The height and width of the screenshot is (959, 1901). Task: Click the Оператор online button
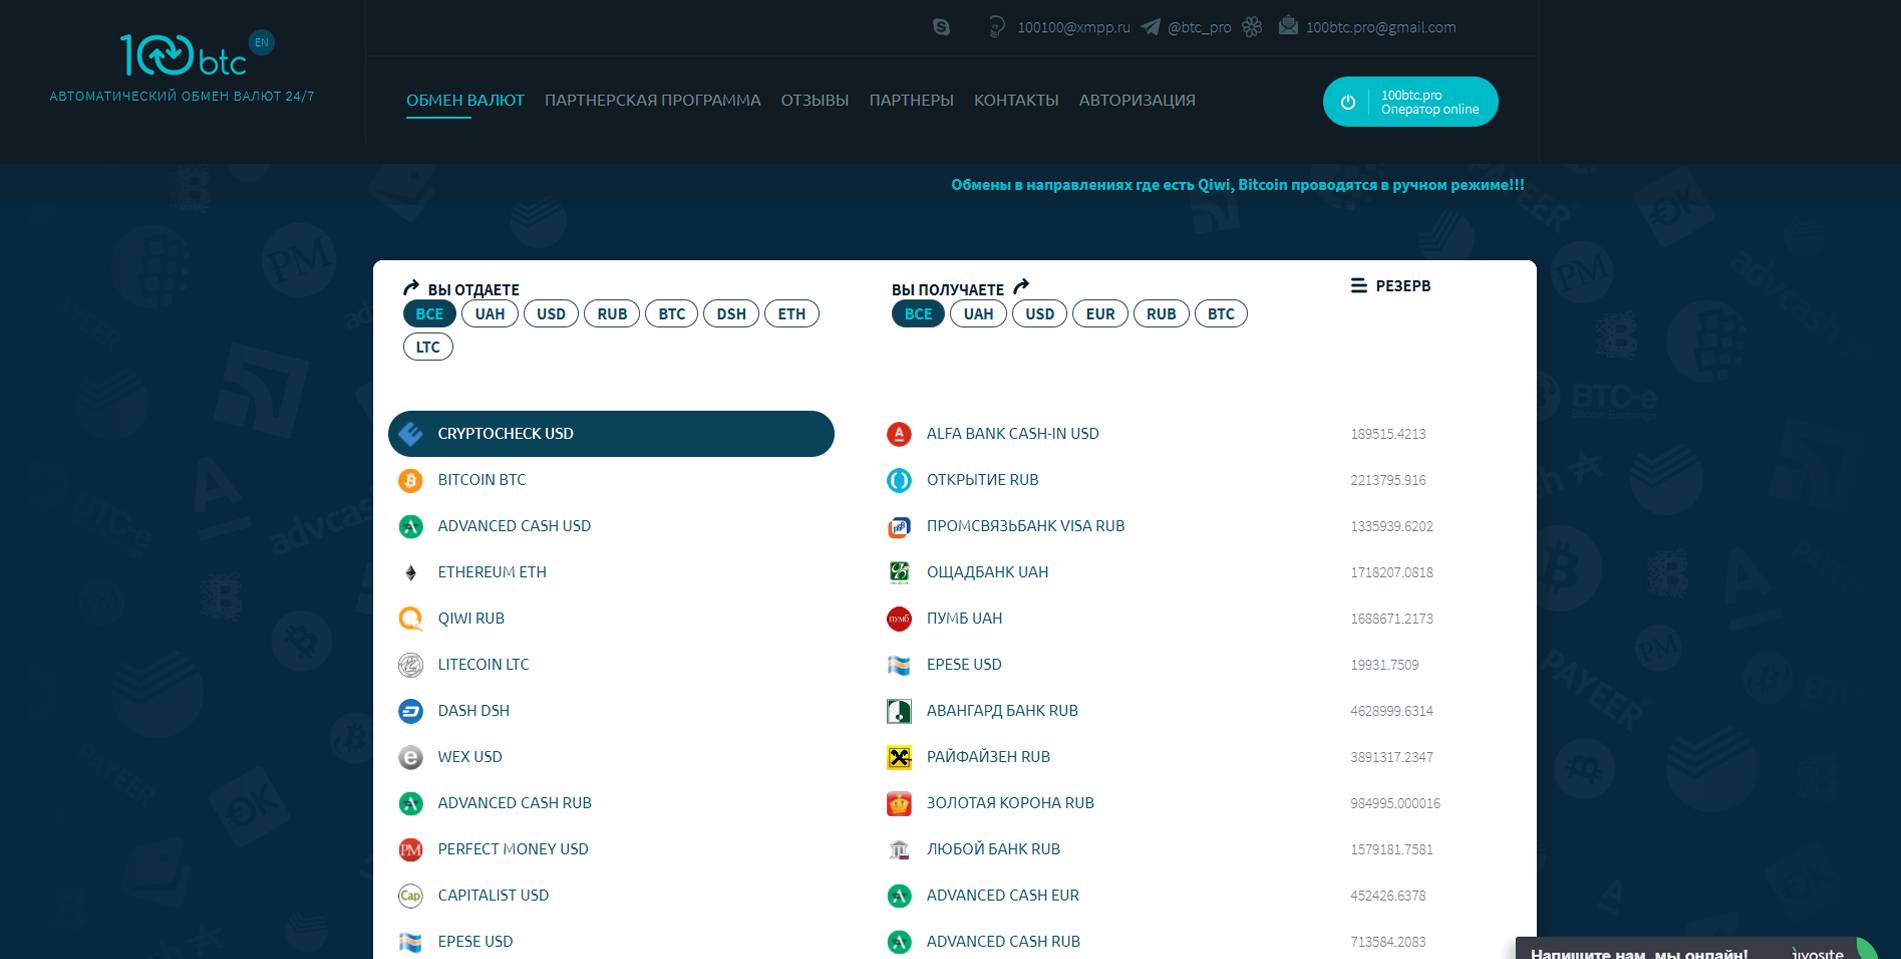[1410, 102]
